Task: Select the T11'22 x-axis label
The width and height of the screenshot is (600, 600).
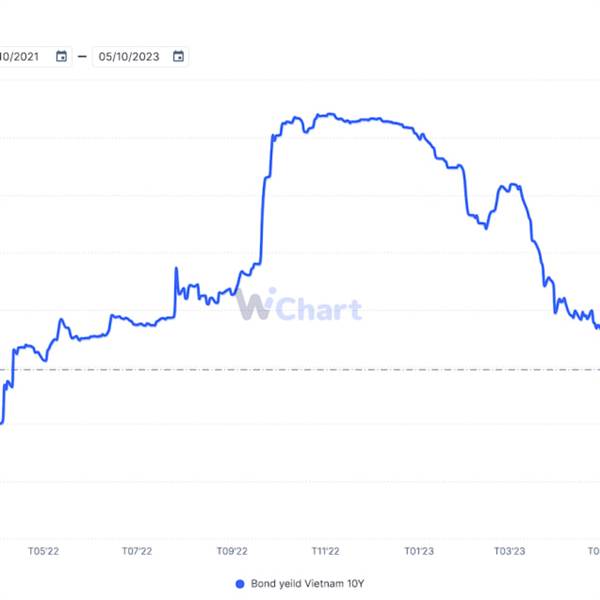Action: [x=325, y=551]
